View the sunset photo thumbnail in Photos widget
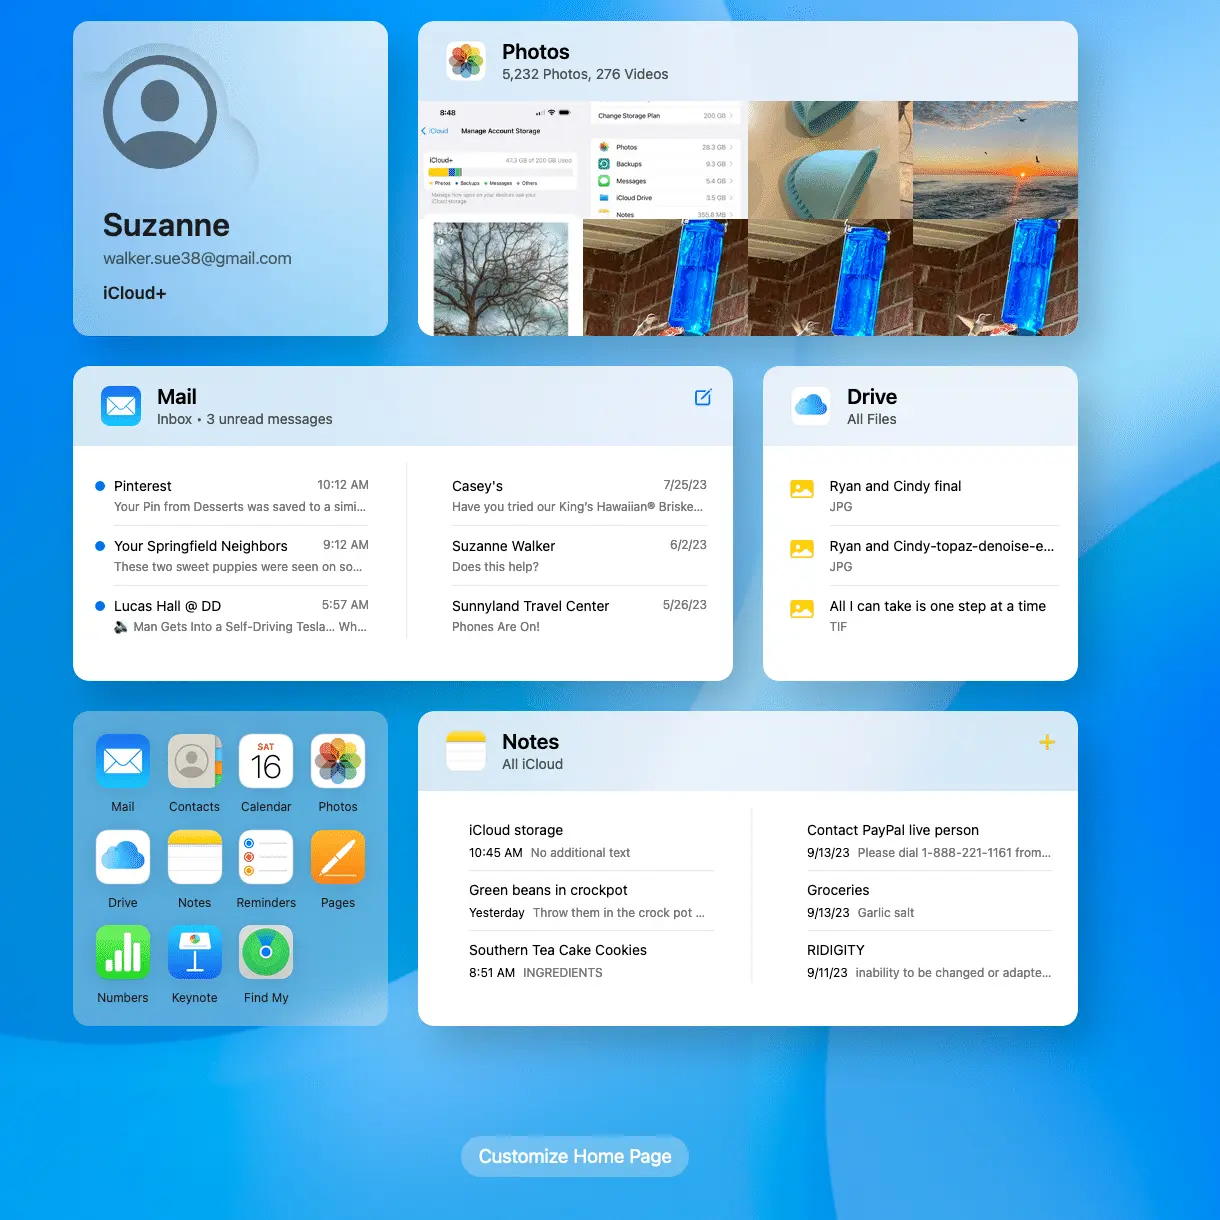The height and width of the screenshot is (1220, 1220). click(x=995, y=161)
